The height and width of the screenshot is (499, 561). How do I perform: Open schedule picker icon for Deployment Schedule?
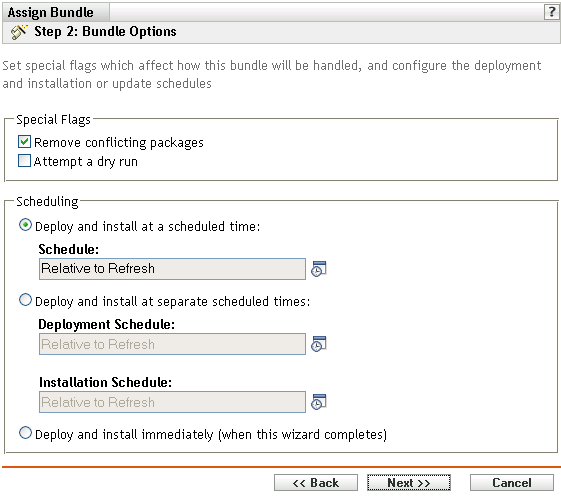318,344
